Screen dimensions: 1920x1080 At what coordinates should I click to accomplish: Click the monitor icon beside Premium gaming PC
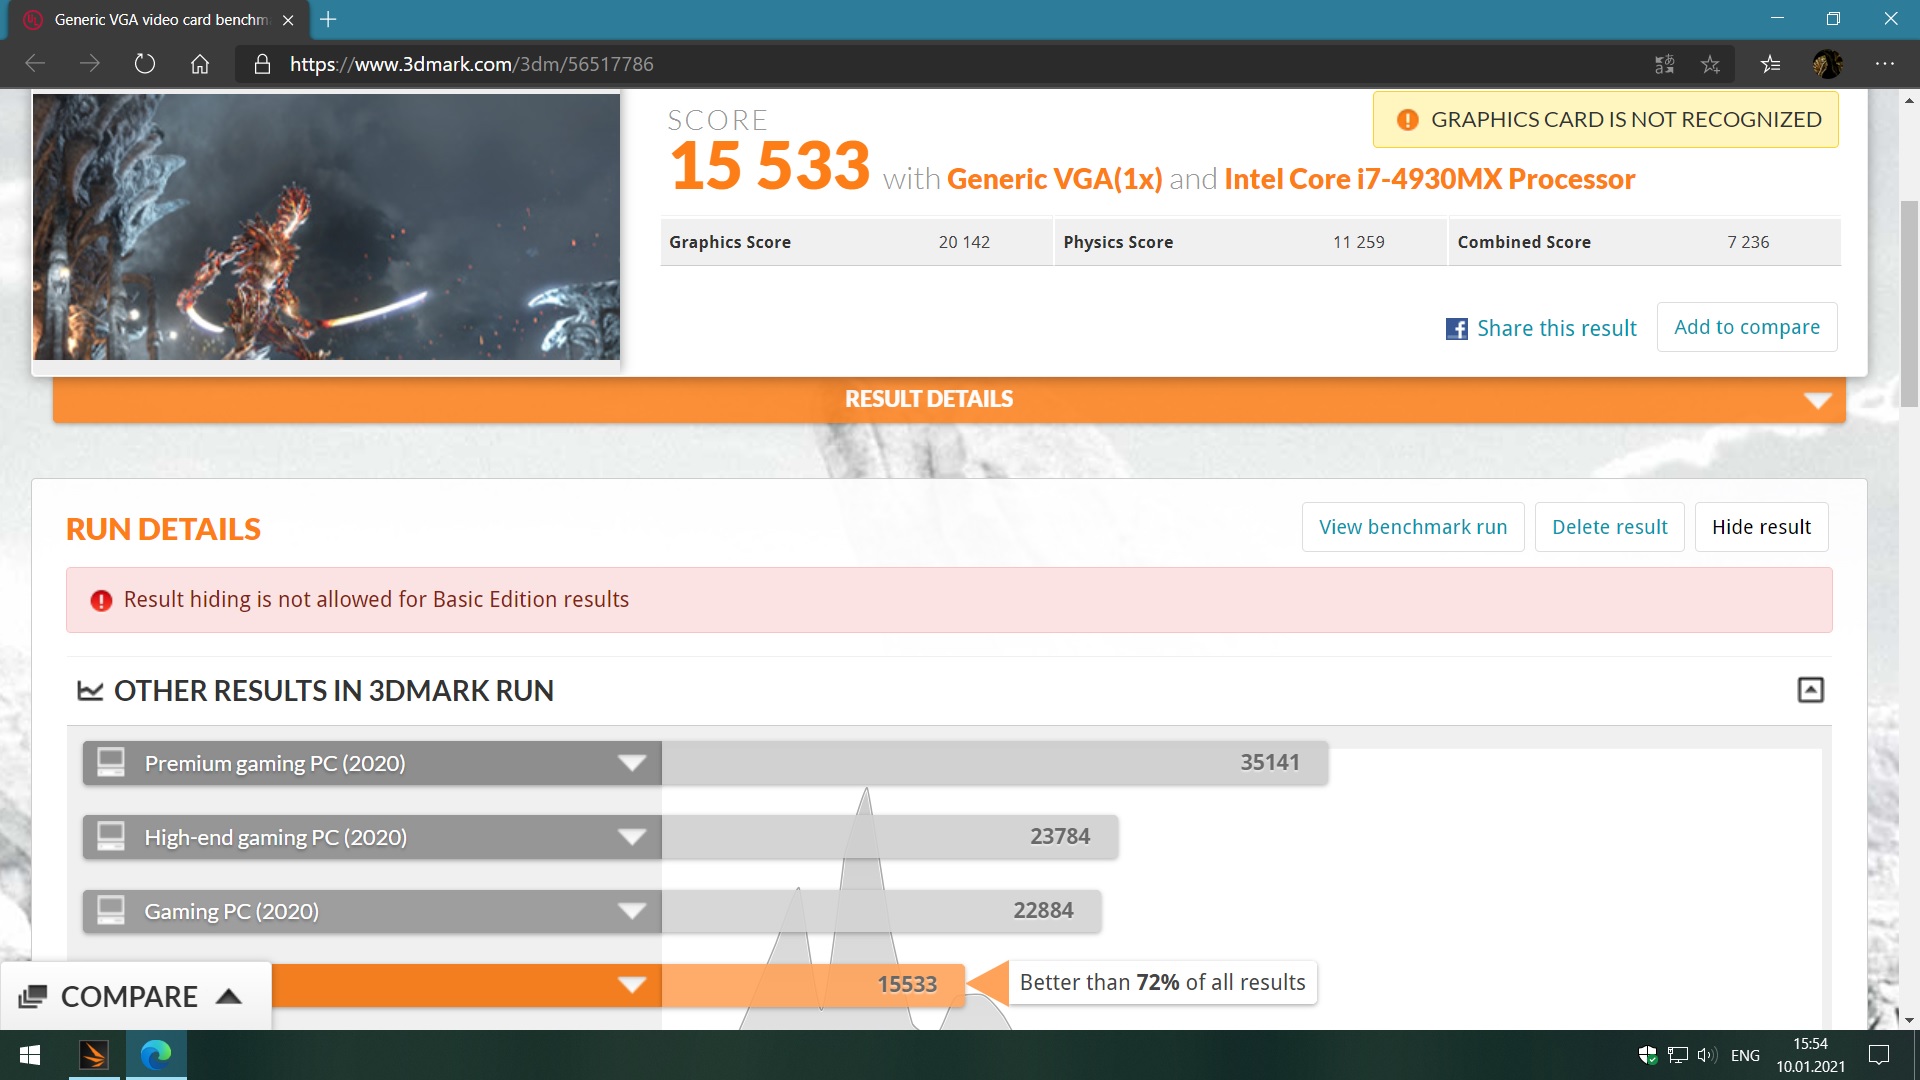tap(111, 762)
